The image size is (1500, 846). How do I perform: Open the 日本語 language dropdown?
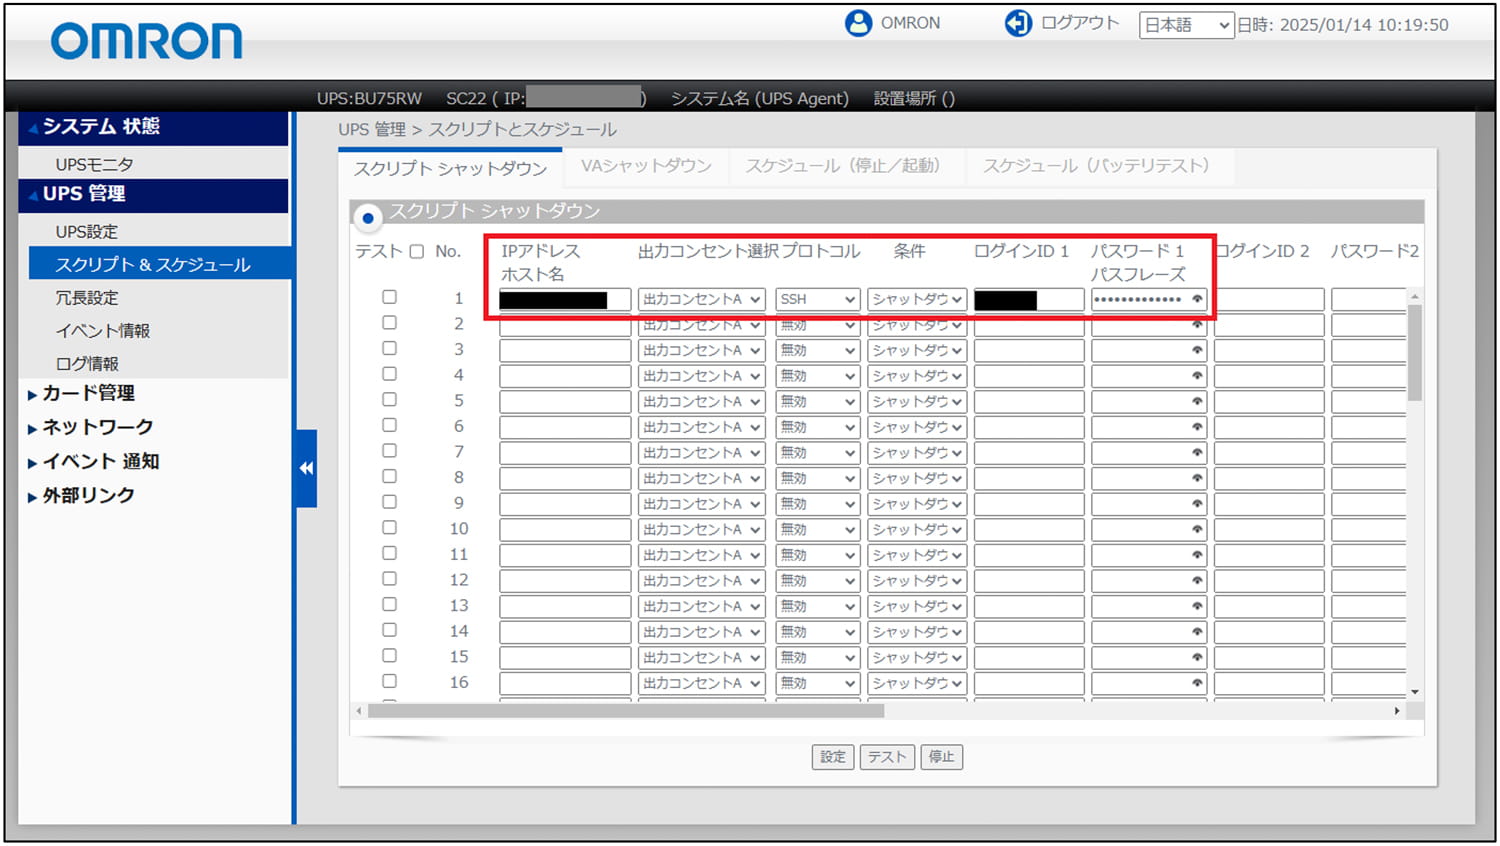(1186, 26)
